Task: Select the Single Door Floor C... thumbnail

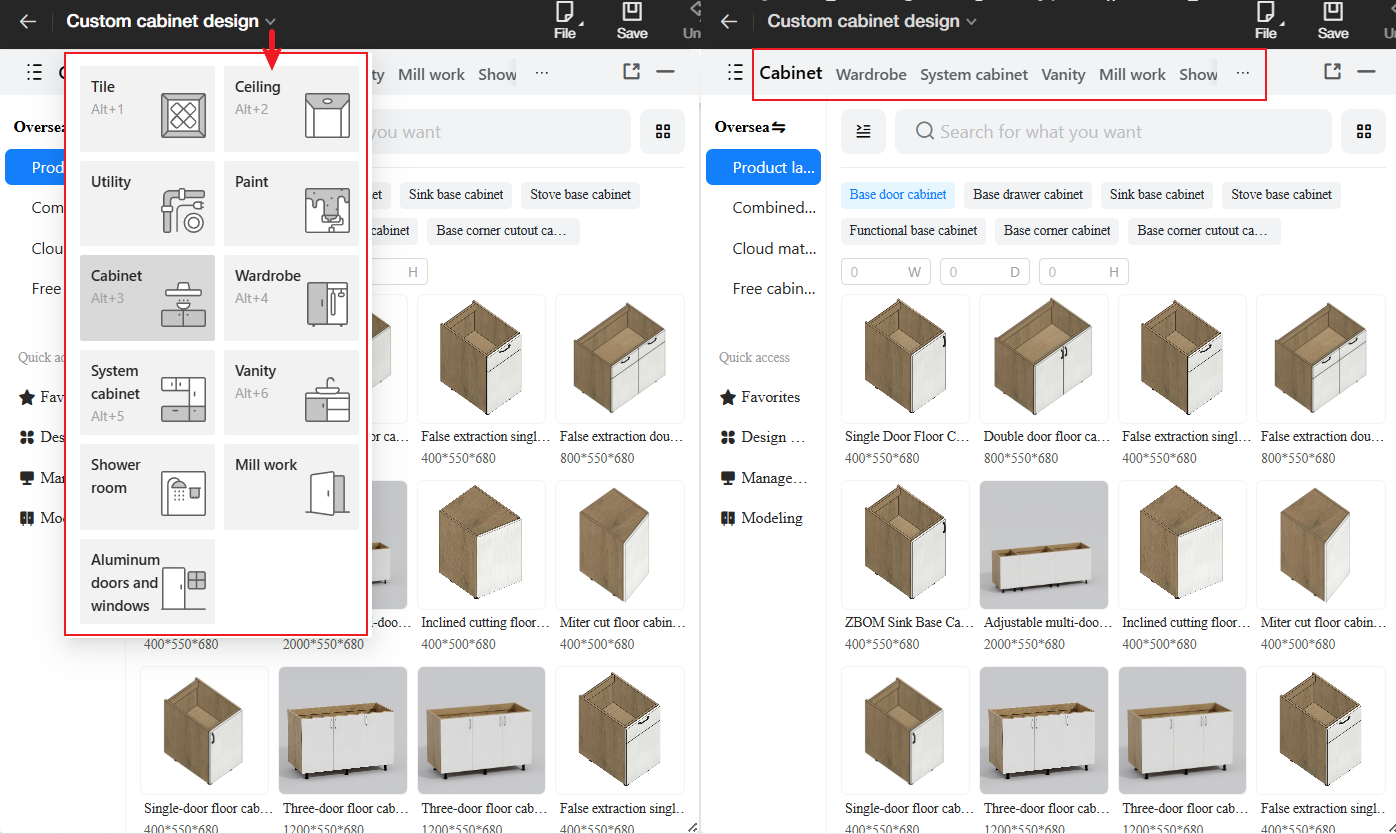Action: pyautogui.click(x=905, y=359)
